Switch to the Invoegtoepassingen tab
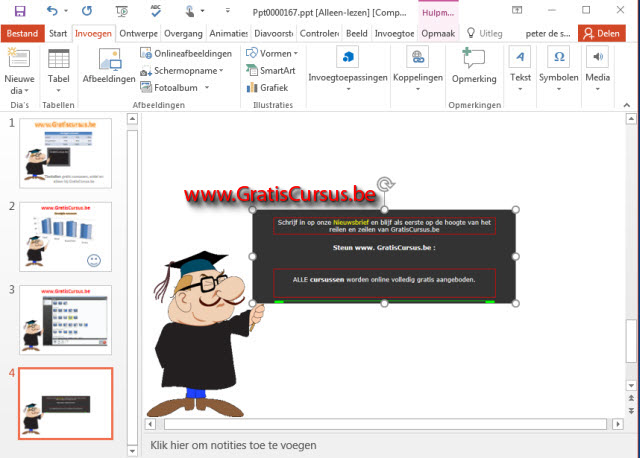640x458 pixels. click(394, 33)
